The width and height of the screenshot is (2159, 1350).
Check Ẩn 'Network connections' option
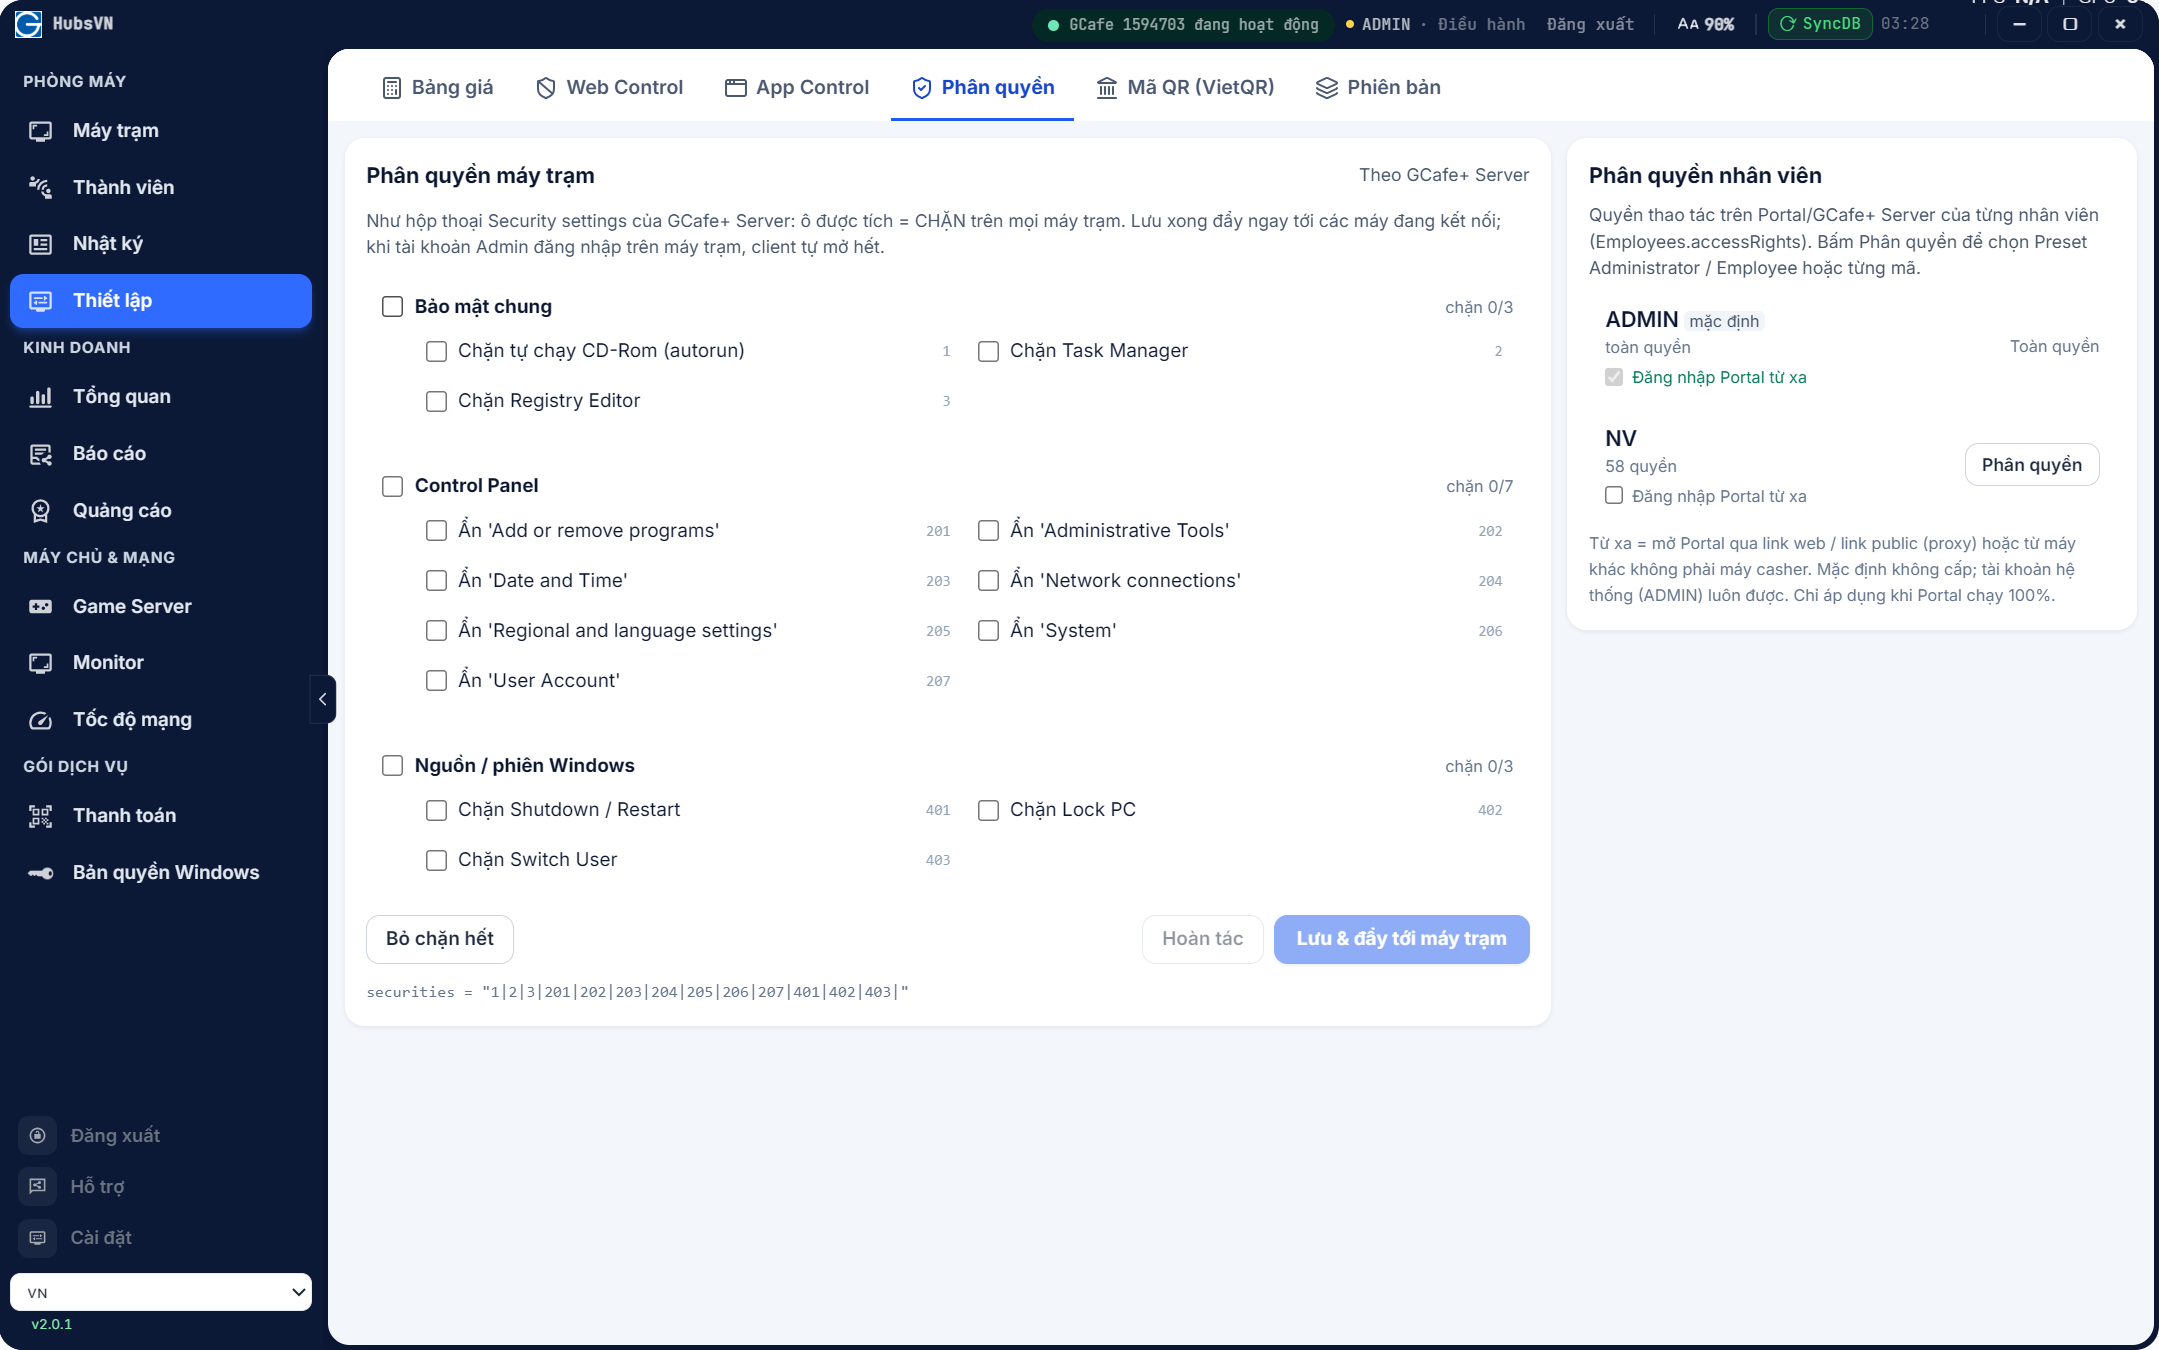(988, 580)
